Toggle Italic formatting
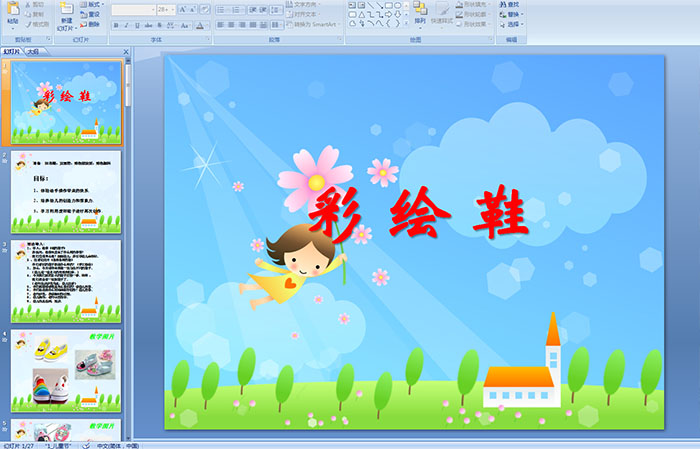700x449 pixels. click(x=126, y=25)
